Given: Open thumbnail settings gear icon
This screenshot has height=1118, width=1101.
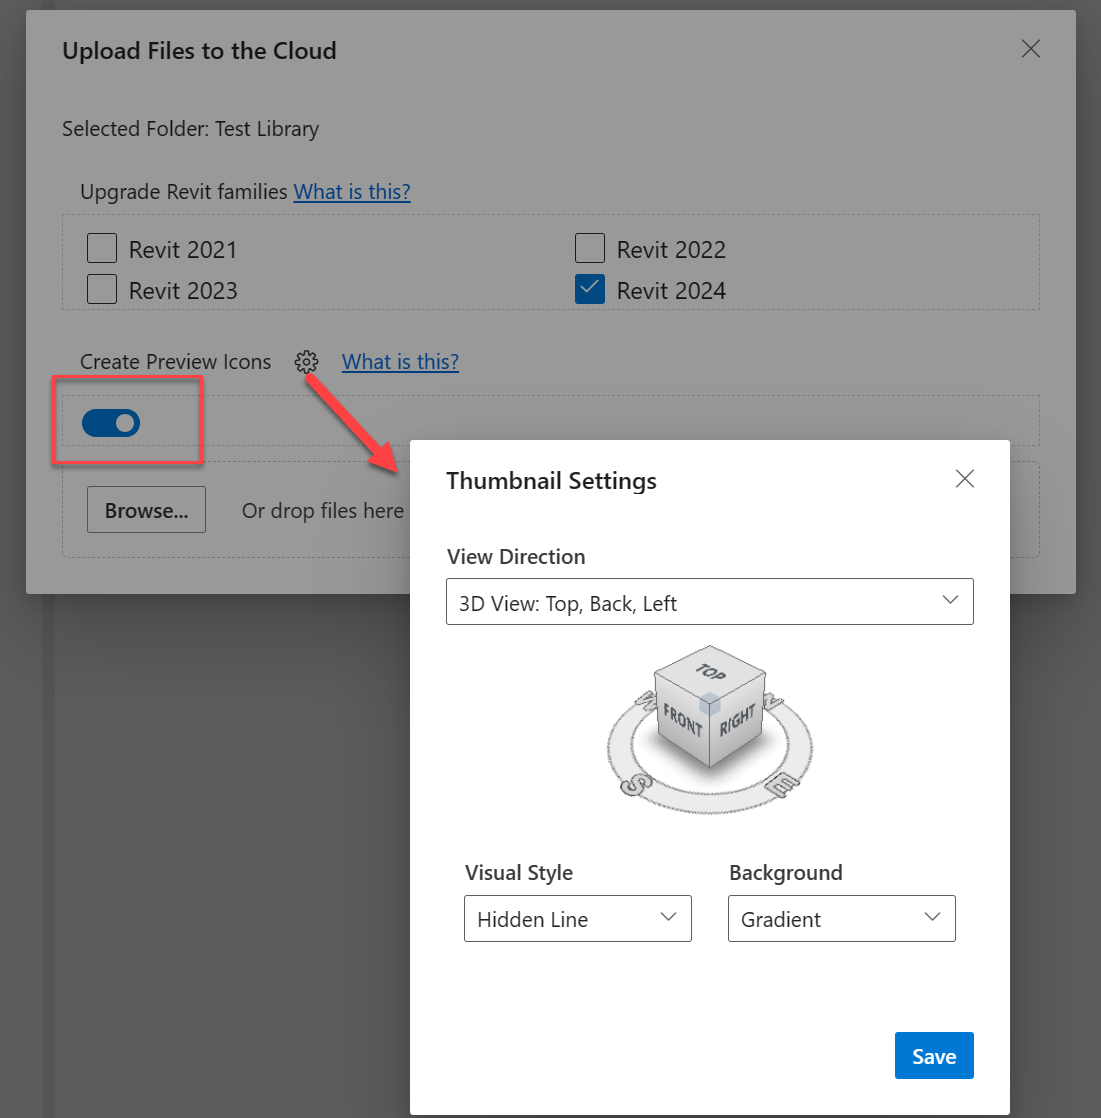Looking at the screenshot, I should click(x=307, y=361).
